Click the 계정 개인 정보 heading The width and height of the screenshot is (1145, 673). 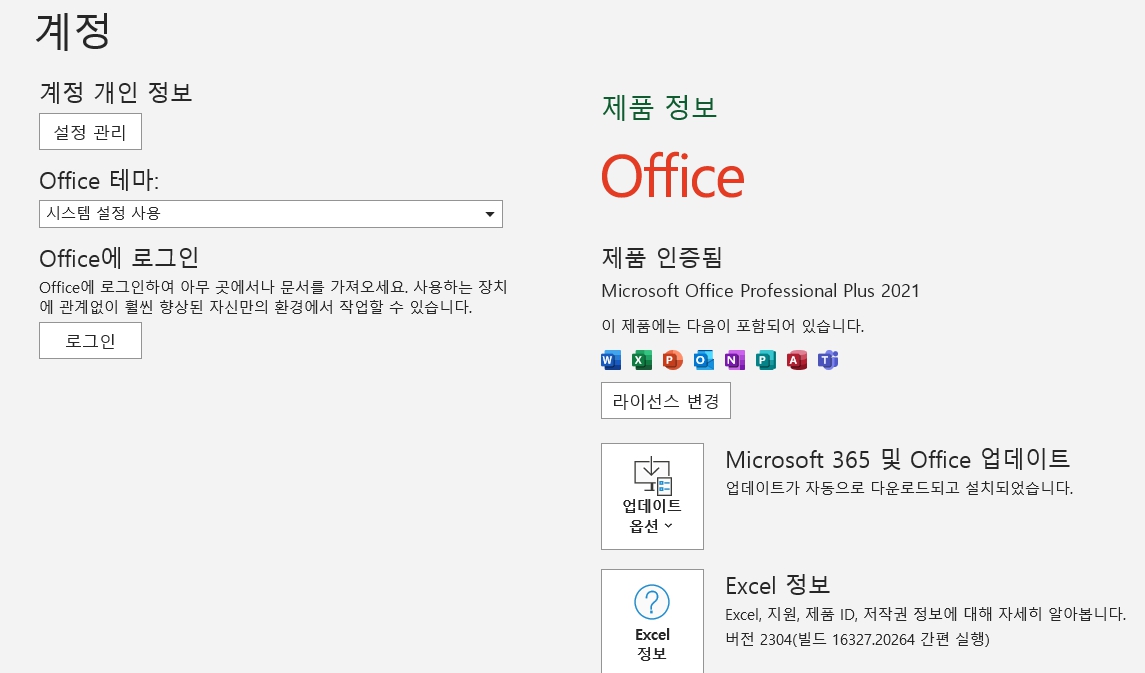point(116,92)
